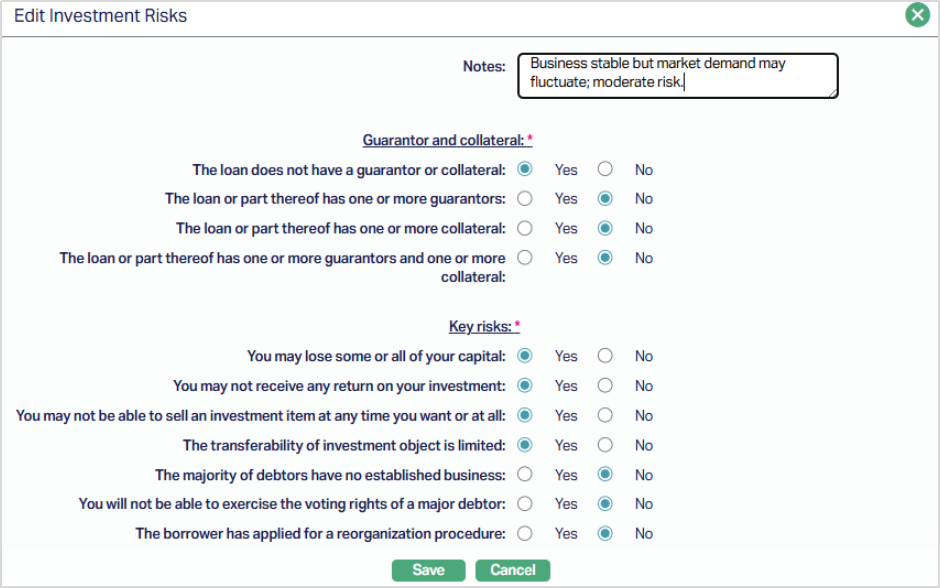Screen dimensions: 940x588
Task: Choose No for borrower reorganization procedure
Action: 605,534
